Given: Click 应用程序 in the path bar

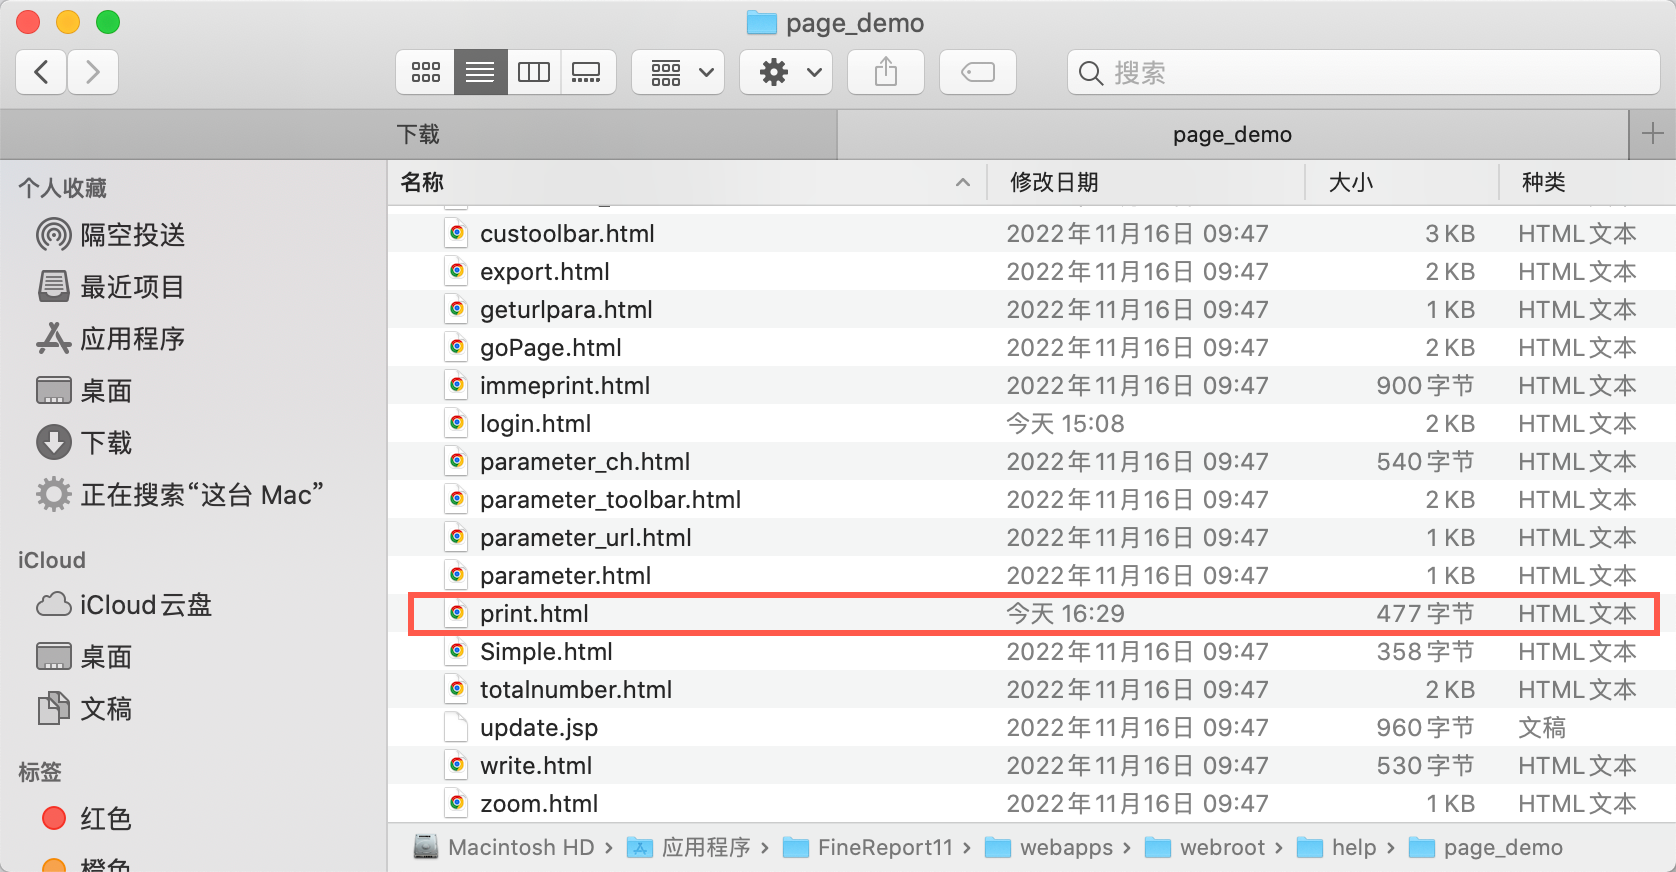Looking at the screenshot, I should click(688, 847).
